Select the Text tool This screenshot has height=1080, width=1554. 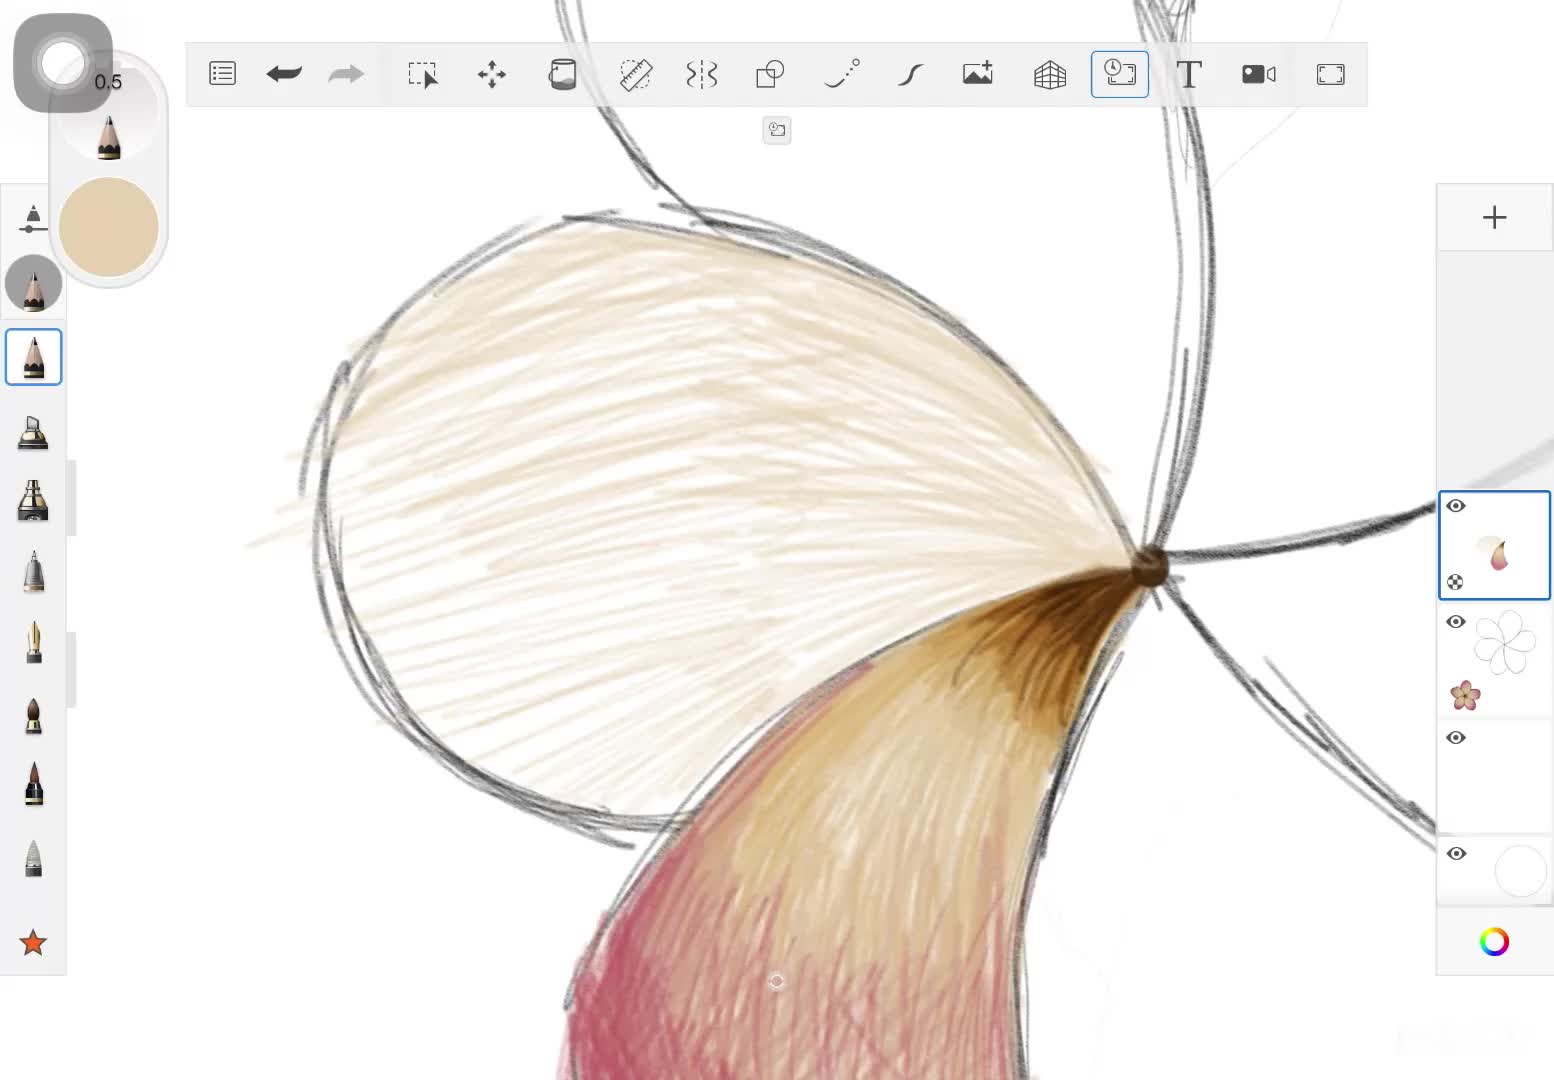(x=1189, y=74)
